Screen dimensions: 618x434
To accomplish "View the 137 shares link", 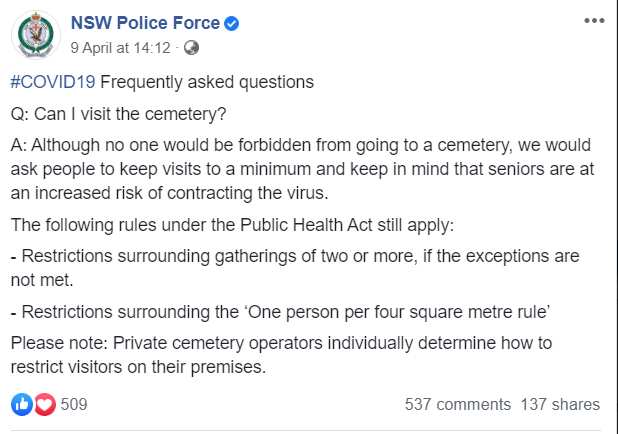I will [x=560, y=405].
